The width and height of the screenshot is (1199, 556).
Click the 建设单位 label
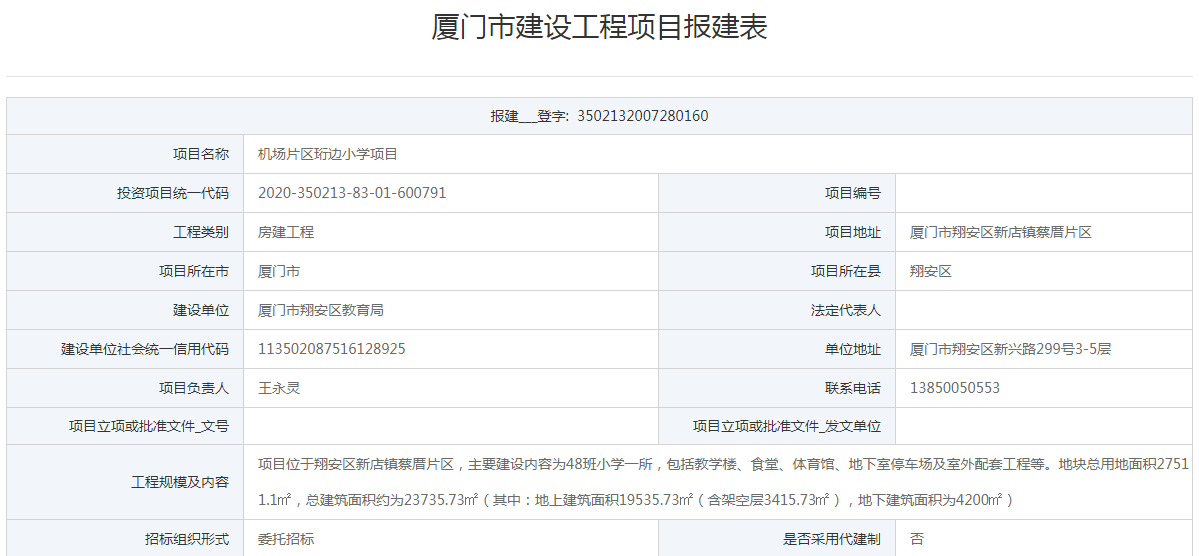point(201,311)
